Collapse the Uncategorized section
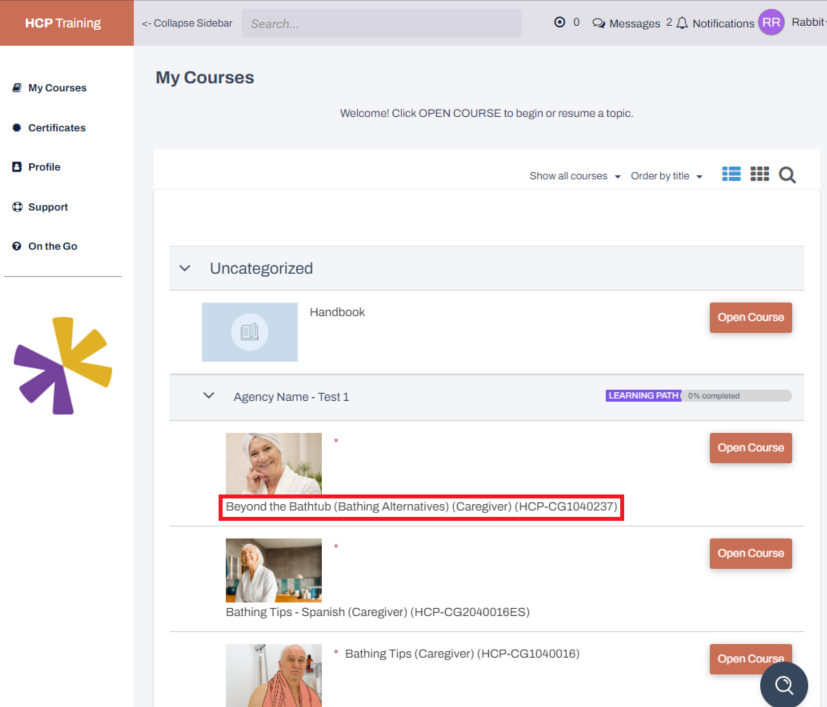The width and height of the screenshot is (827, 707). [x=185, y=268]
